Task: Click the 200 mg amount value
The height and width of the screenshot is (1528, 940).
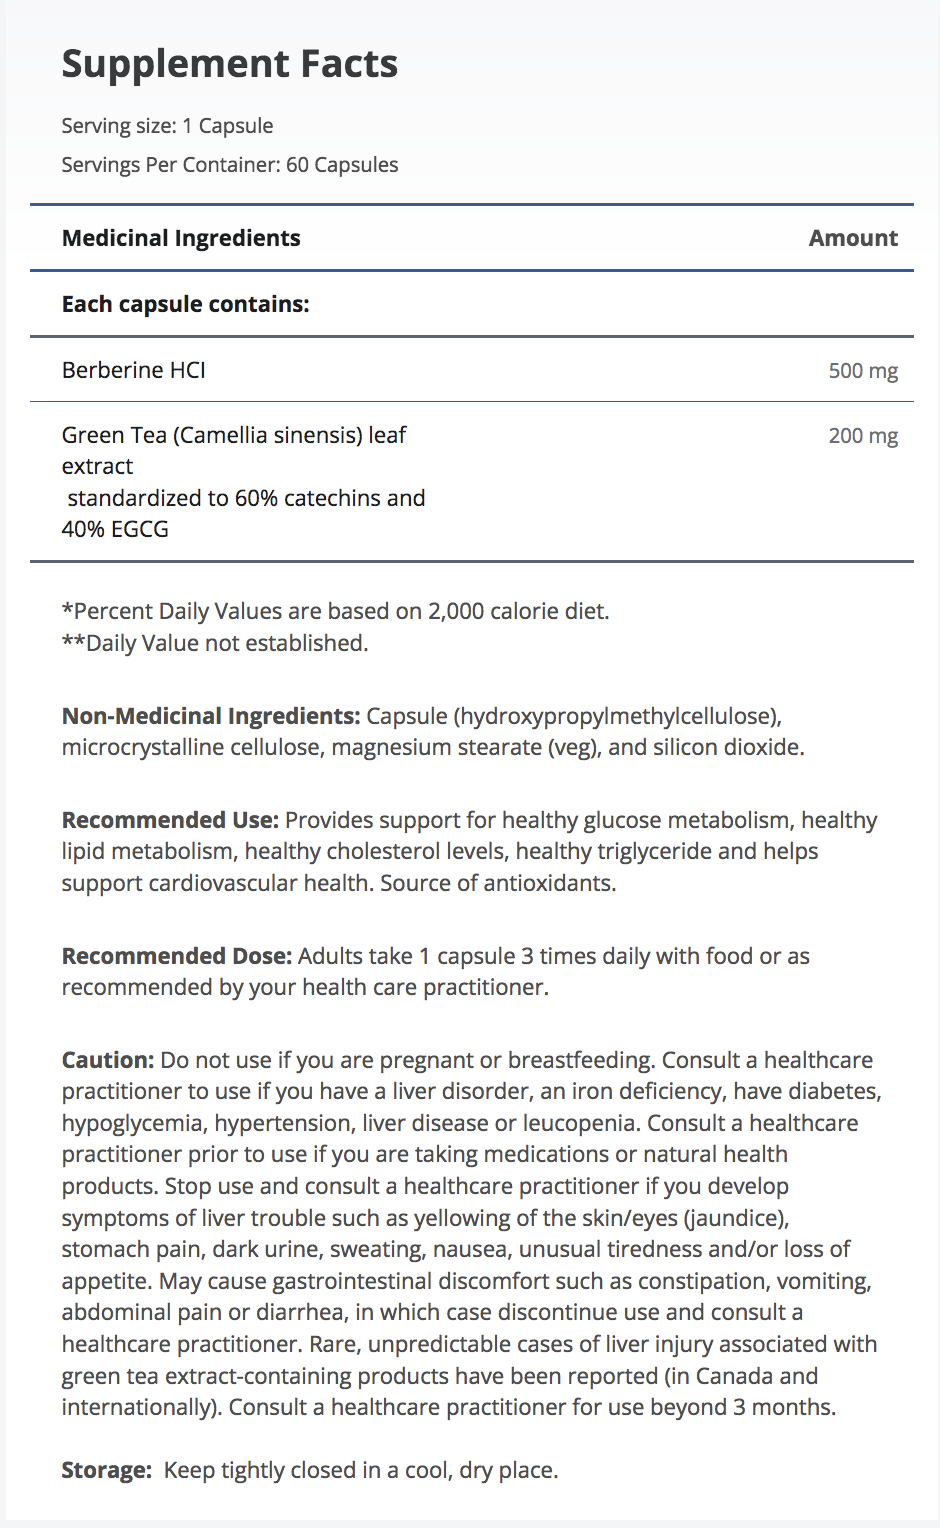Action: 862,436
